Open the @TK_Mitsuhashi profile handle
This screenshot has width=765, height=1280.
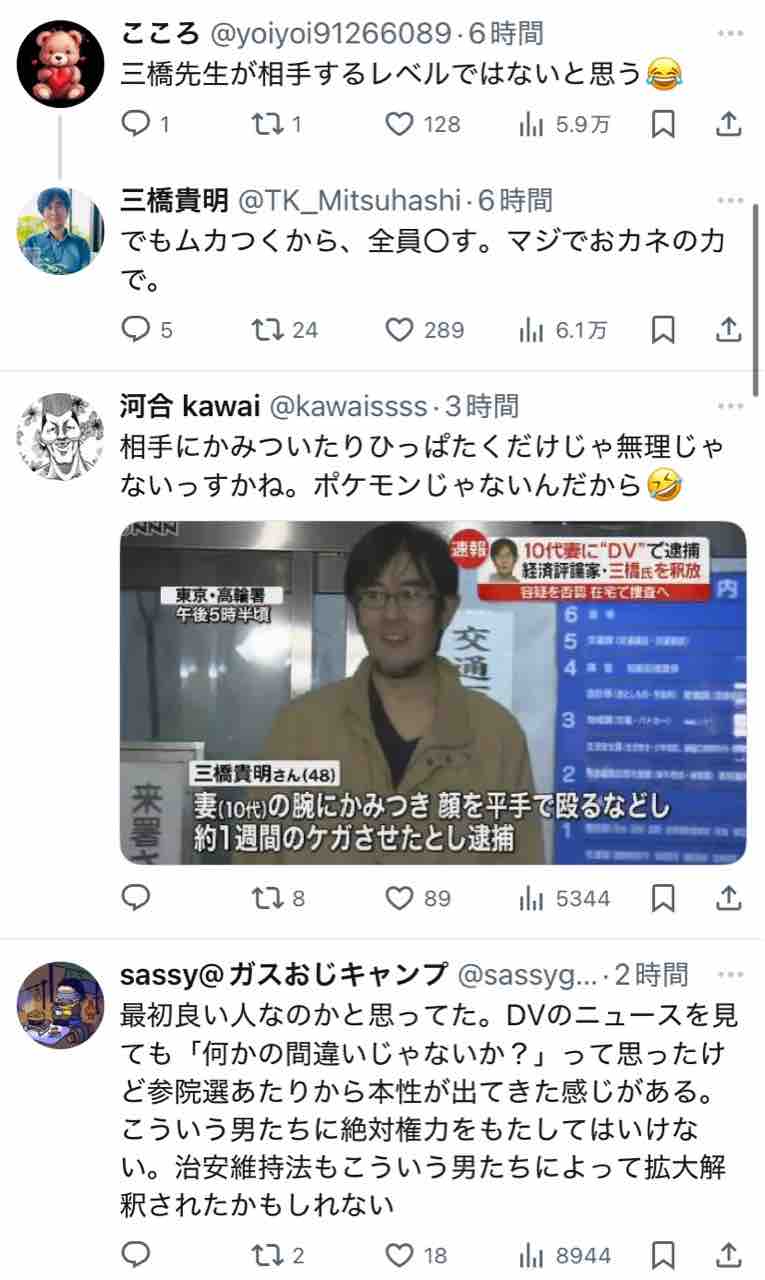[351, 201]
